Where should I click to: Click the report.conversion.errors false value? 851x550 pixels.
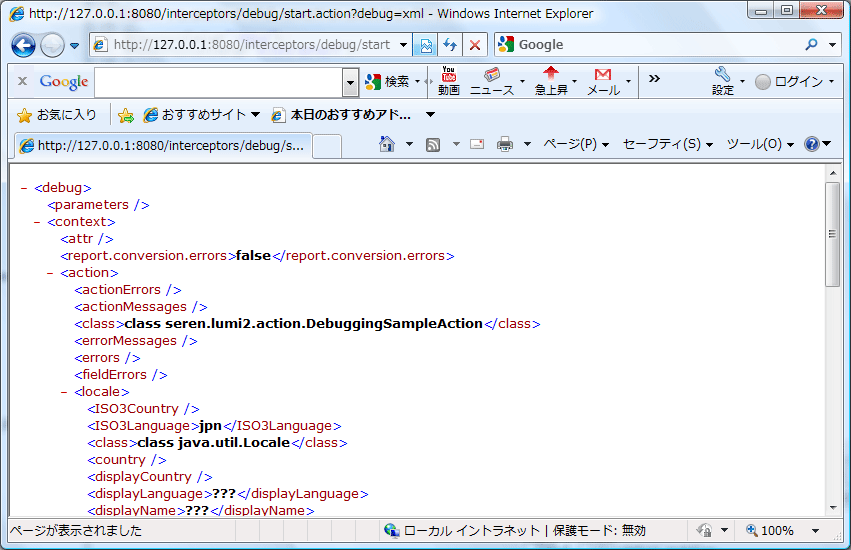point(253,256)
